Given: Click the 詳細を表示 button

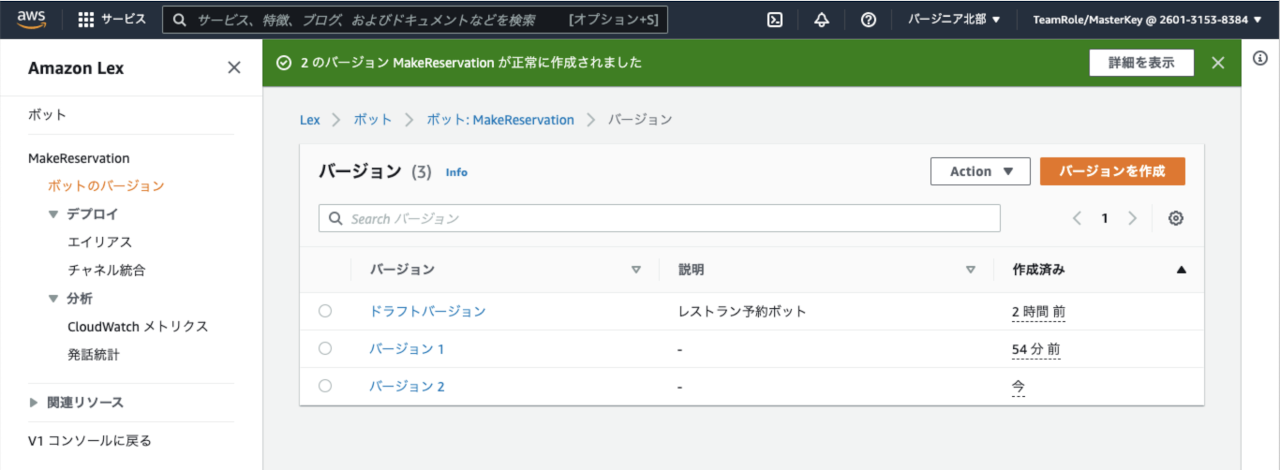Looking at the screenshot, I should point(1141,62).
